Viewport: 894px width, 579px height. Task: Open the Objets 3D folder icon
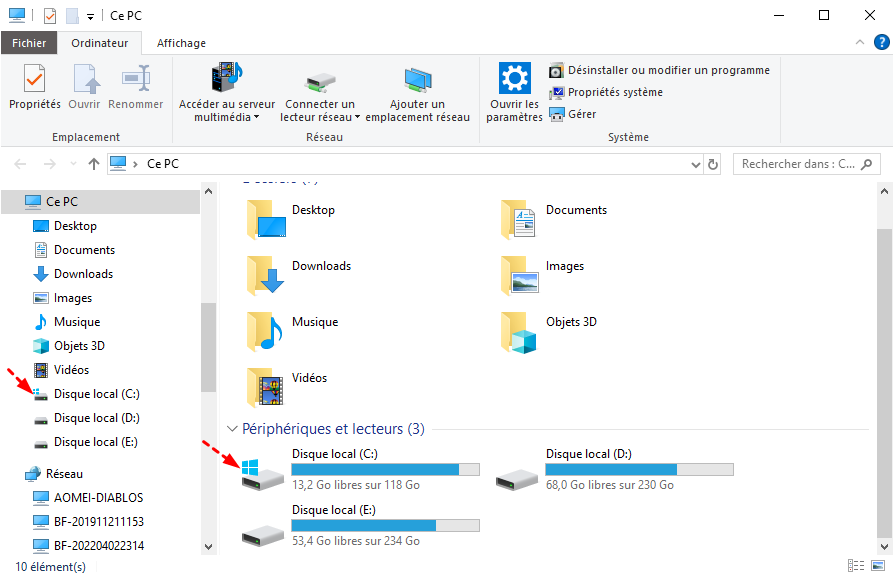pyautogui.click(x=519, y=332)
